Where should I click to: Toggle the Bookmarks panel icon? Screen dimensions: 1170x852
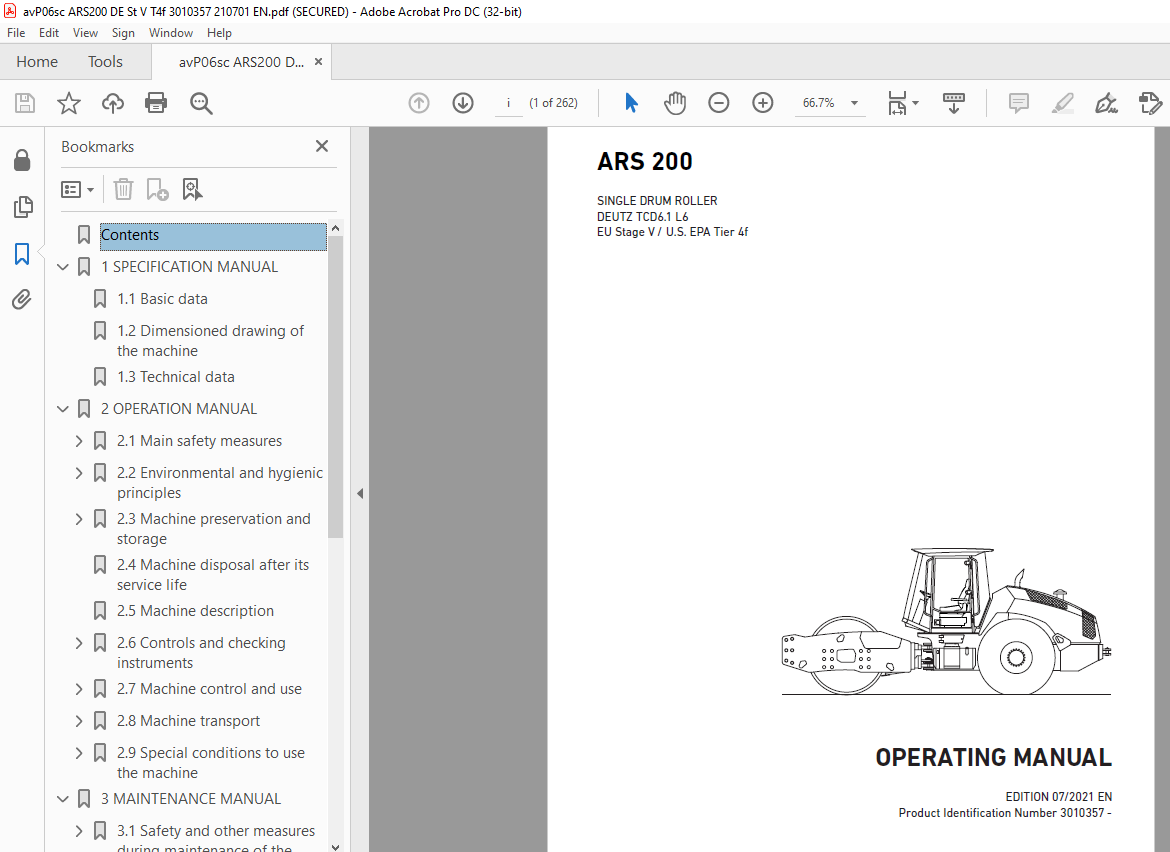point(22,254)
